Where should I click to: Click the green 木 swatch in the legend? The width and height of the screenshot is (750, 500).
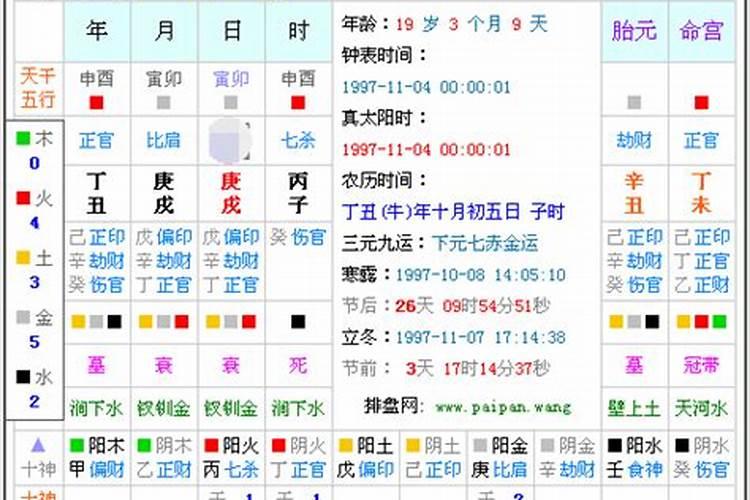click(23, 138)
